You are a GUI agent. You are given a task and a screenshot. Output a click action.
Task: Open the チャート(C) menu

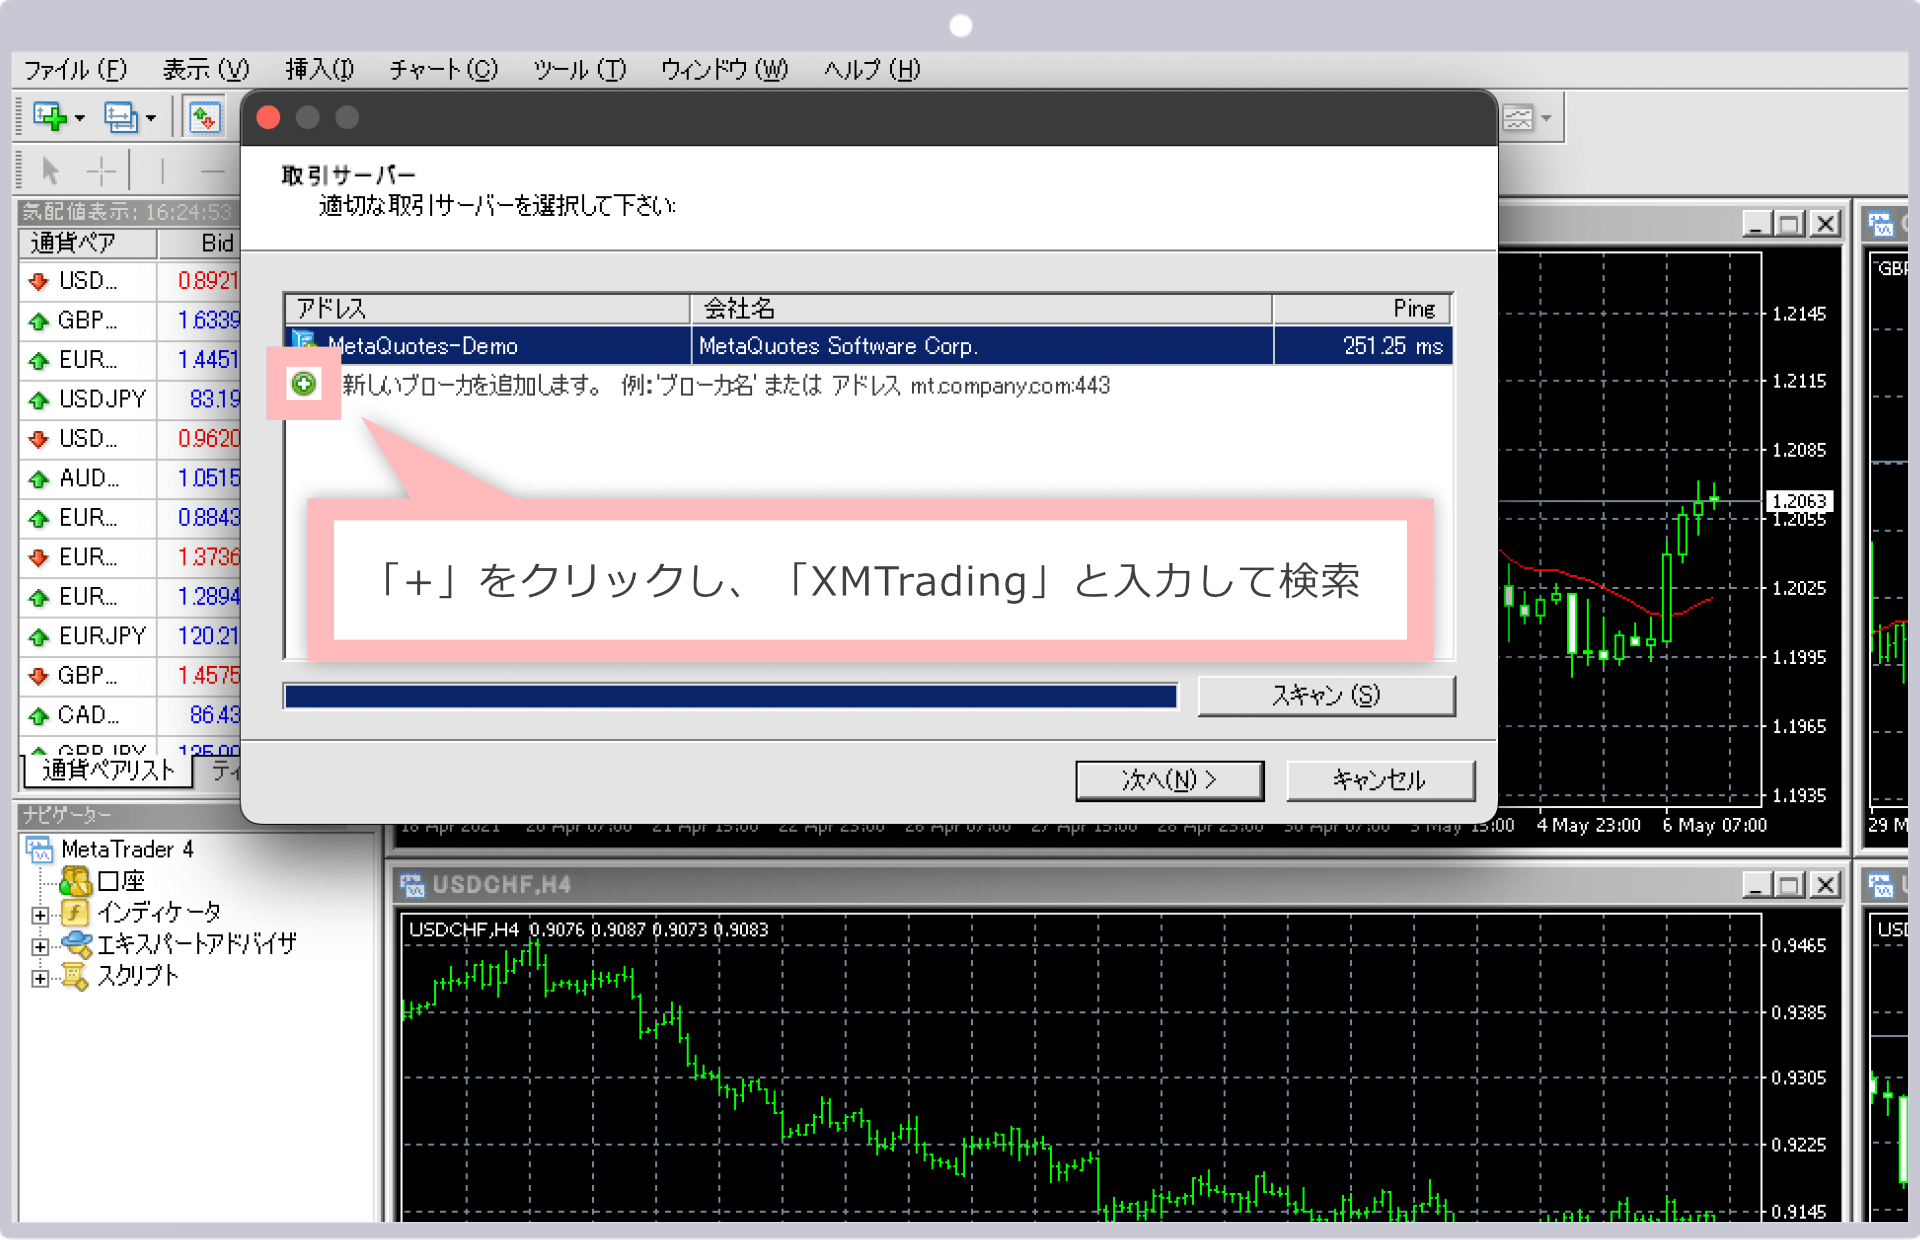[x=443, y=69]
